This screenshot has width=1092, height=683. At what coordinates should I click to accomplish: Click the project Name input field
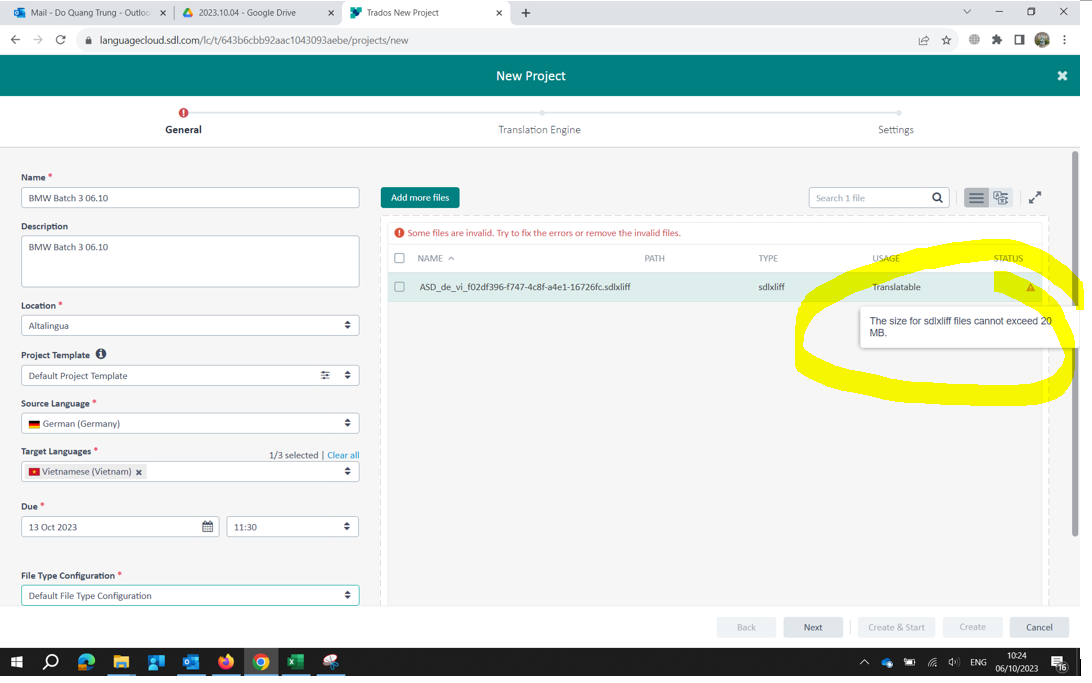tap(190, 198)
